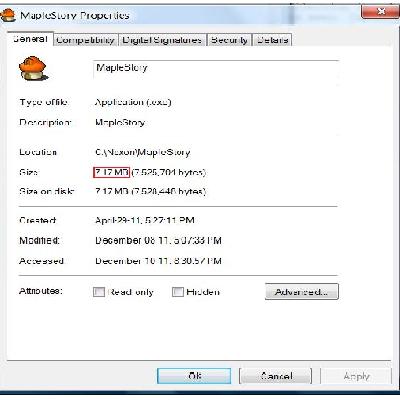Open the Security tab
The height and width of the screenshot is (400, 400).
coord(229,40)
